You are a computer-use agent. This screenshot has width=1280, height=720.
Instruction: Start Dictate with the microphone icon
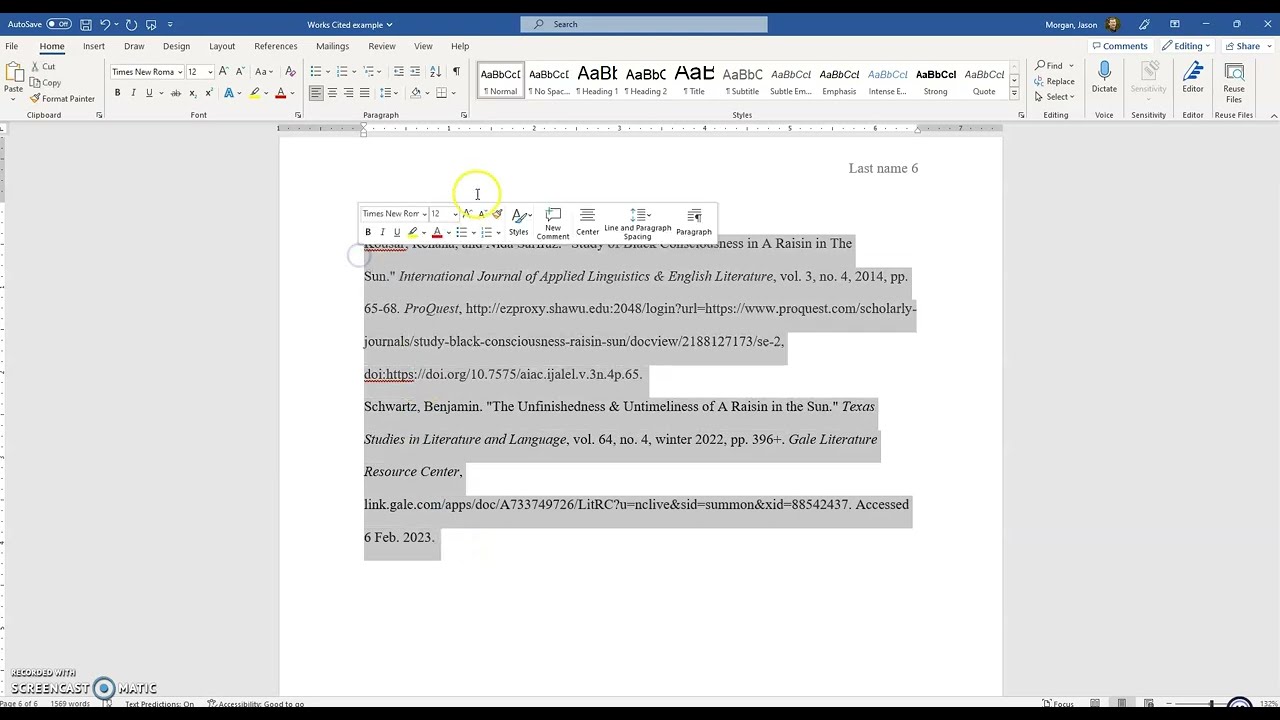click(1104, 78)
